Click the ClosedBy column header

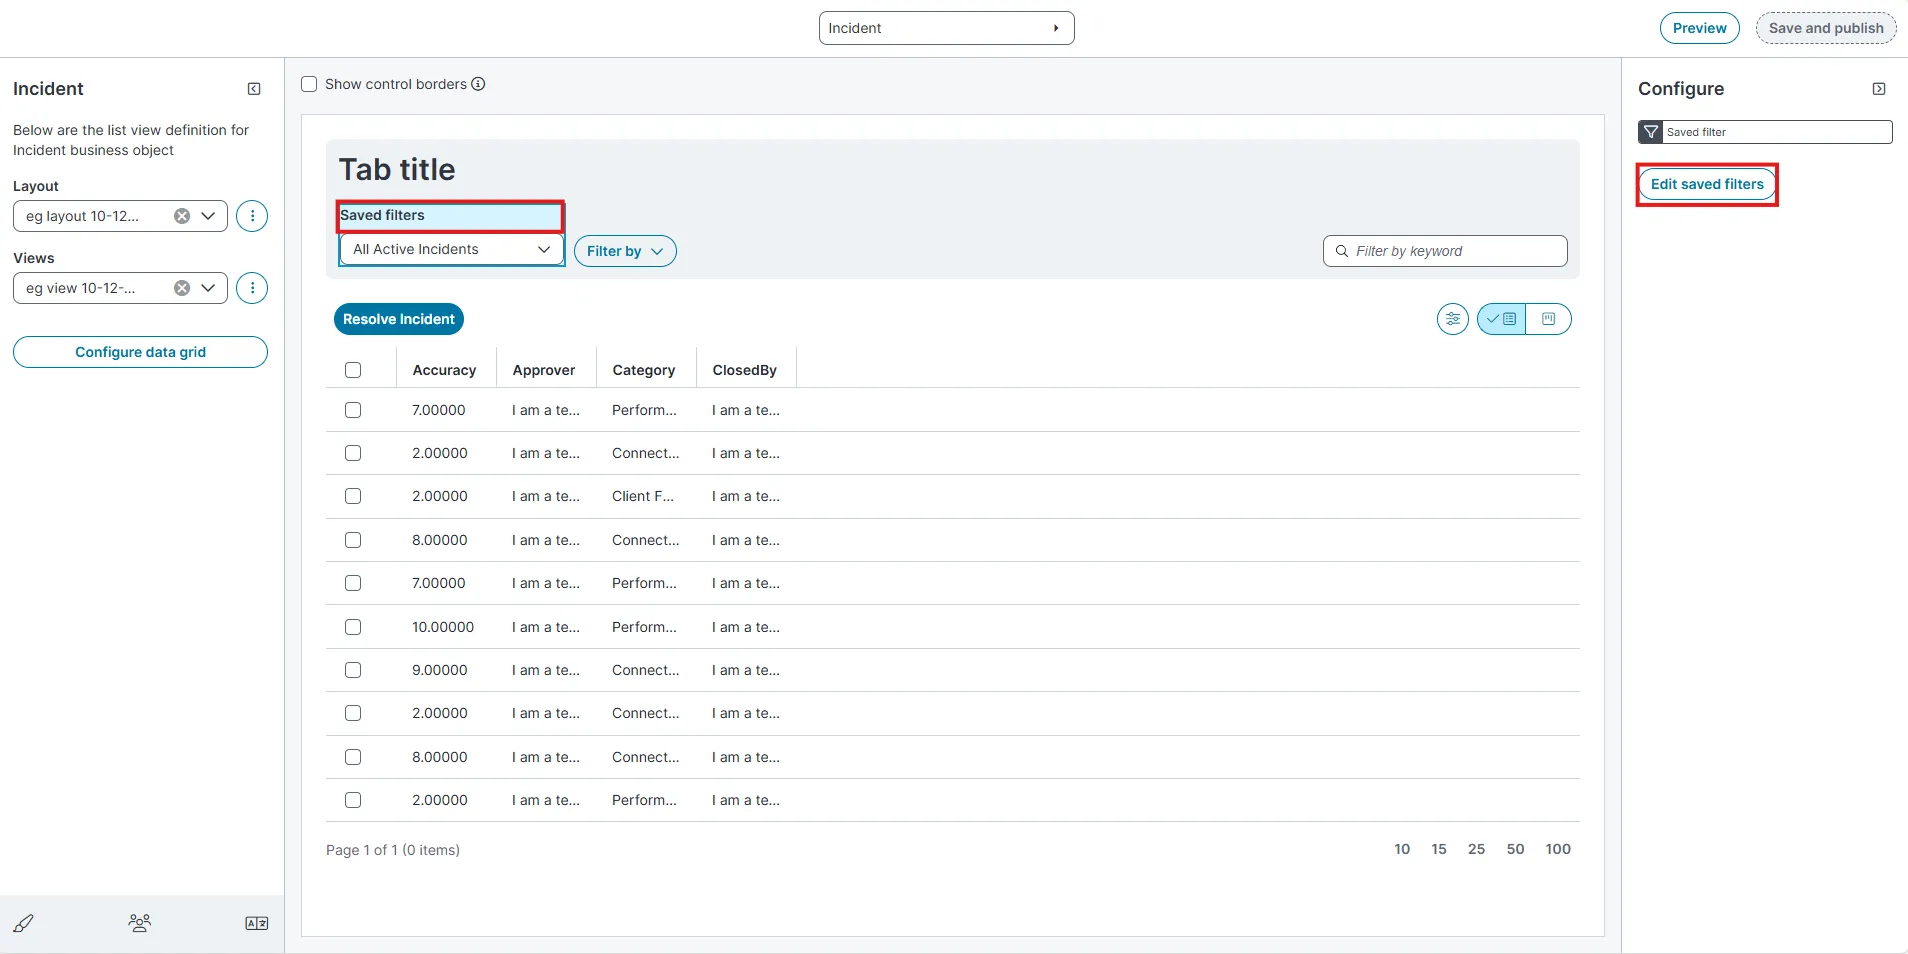(744, 370)
